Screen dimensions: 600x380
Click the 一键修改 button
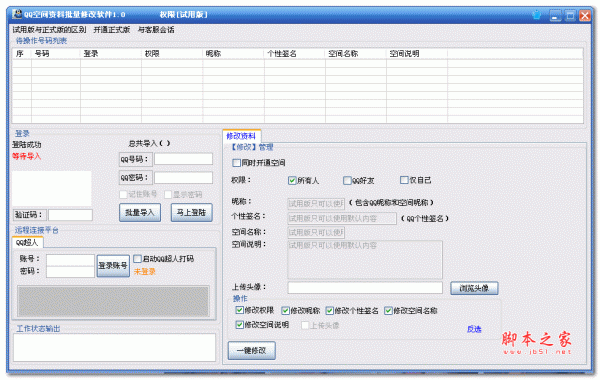[x=251, y=350]
